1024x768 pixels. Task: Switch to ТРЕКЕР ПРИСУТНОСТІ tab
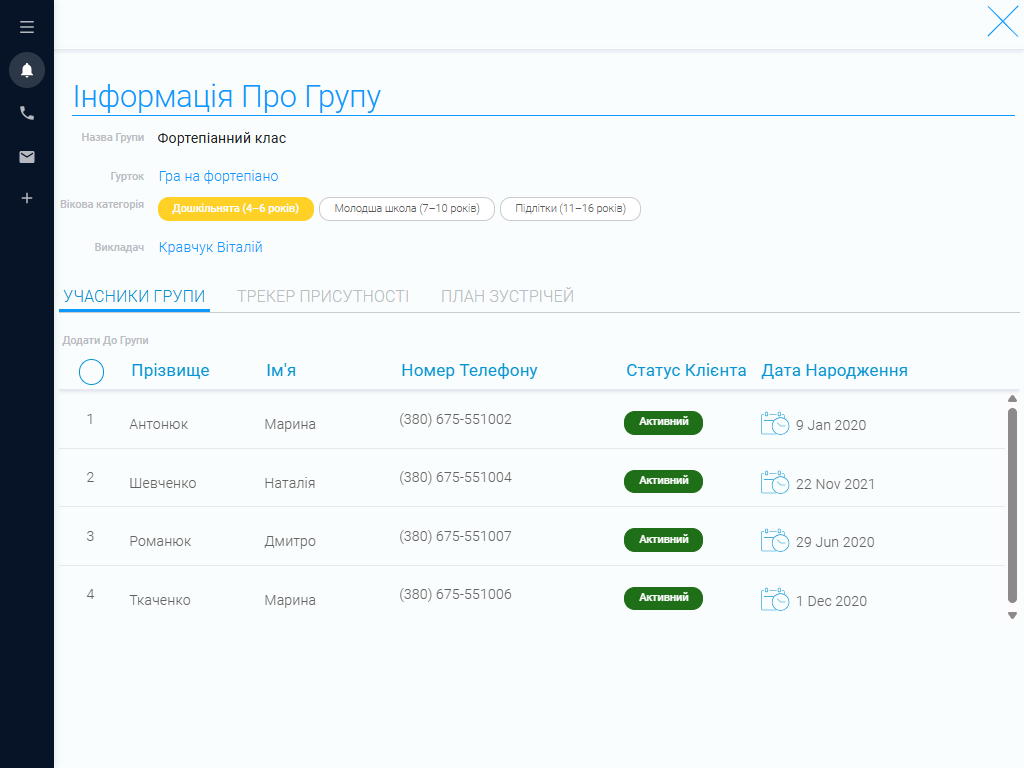coord(323,296)
